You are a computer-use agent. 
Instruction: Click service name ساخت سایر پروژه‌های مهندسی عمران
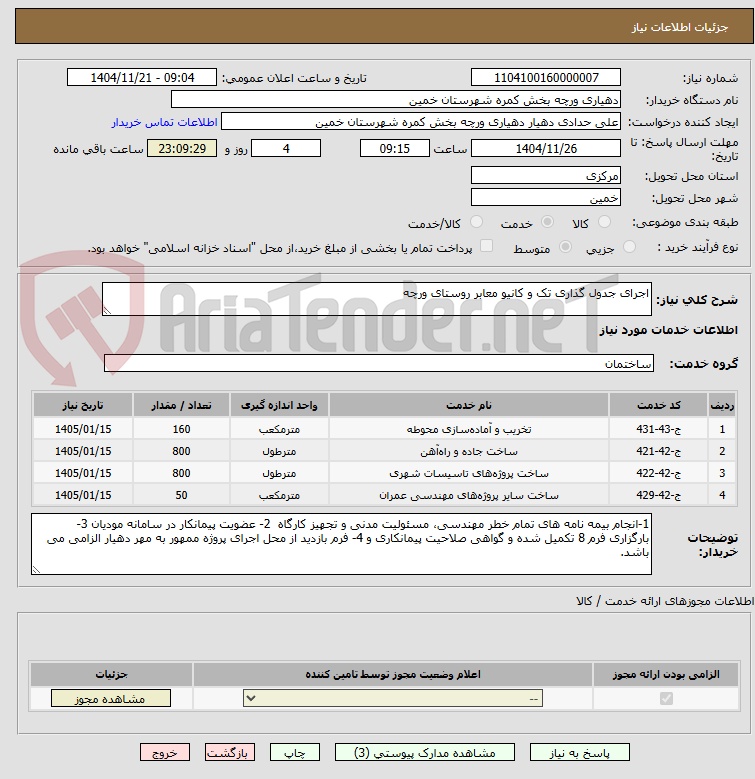click(x=469, y=495)
